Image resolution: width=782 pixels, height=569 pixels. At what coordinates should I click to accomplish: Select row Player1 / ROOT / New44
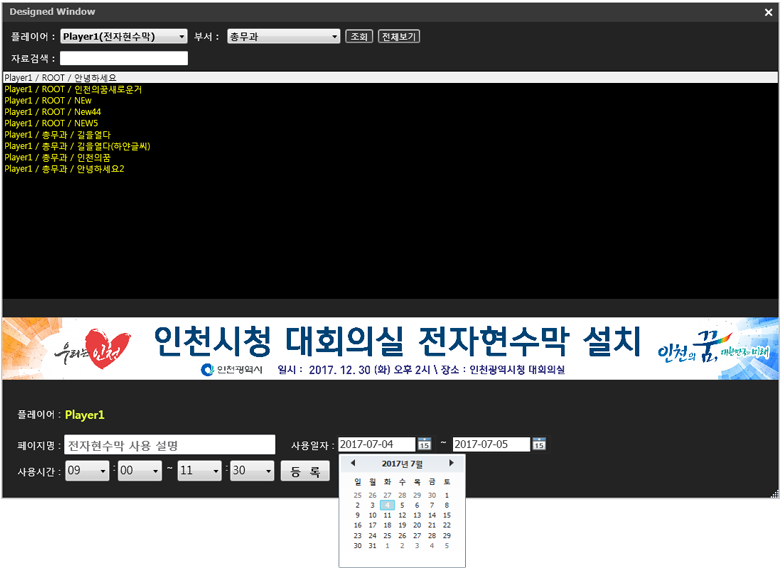(x=390, y=112)
